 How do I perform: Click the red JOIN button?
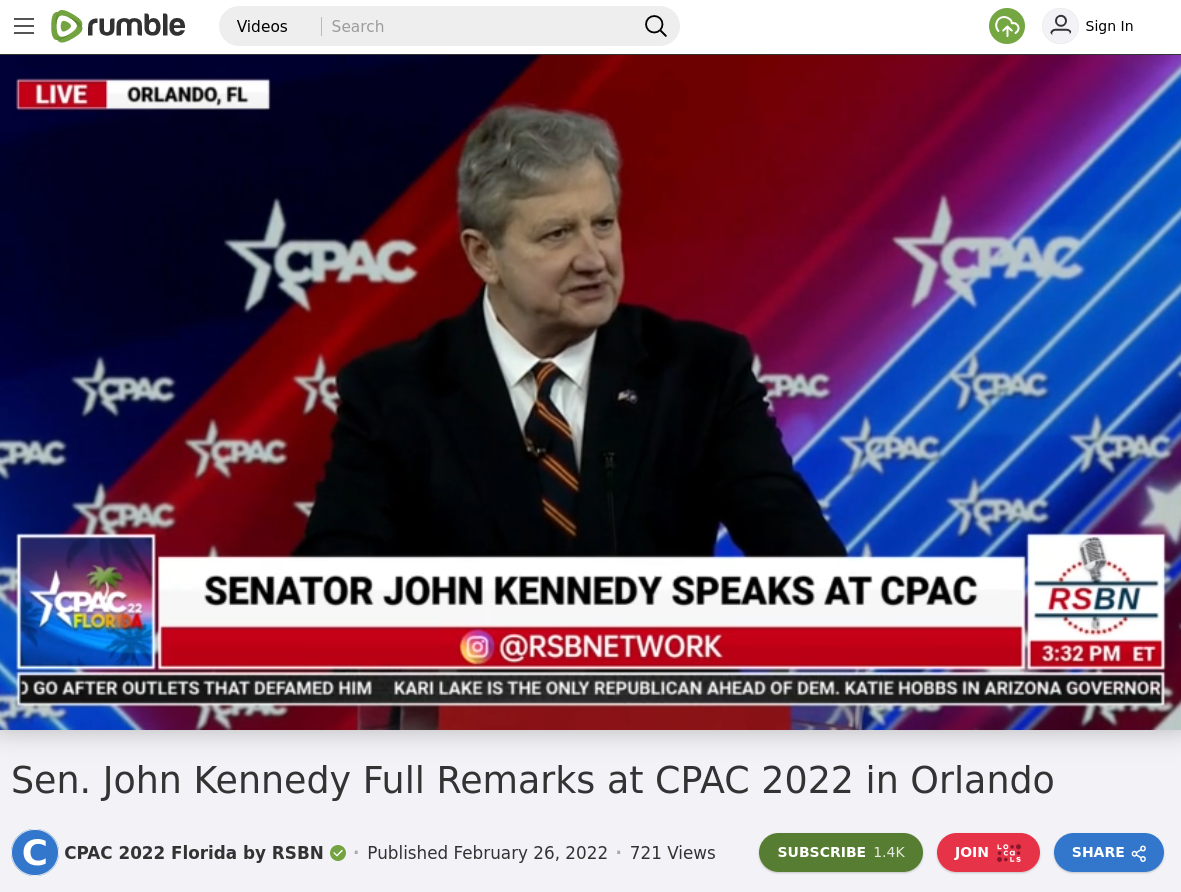point(988,853)
